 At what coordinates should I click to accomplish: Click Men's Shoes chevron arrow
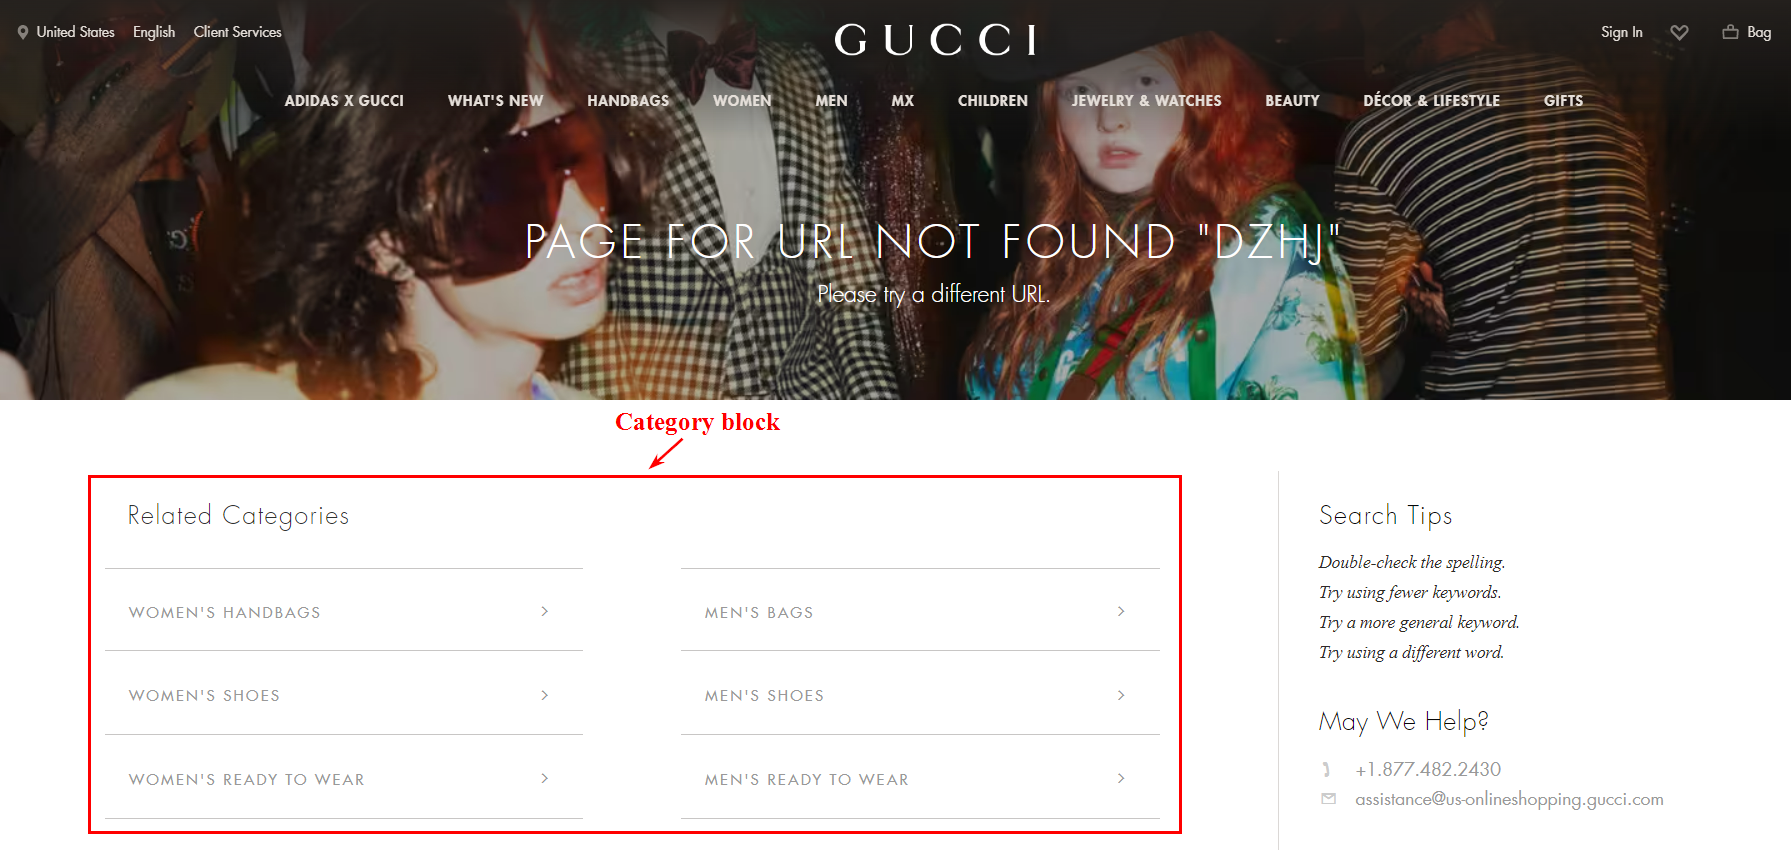1121,695
